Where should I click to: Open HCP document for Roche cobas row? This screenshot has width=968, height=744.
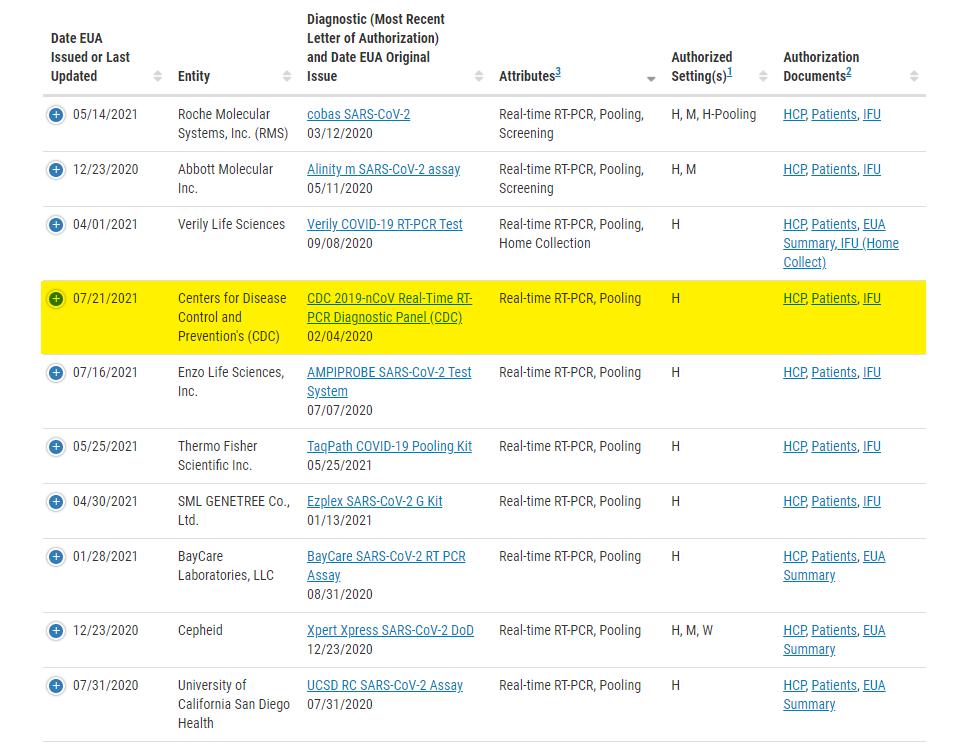tap(795, 114)
